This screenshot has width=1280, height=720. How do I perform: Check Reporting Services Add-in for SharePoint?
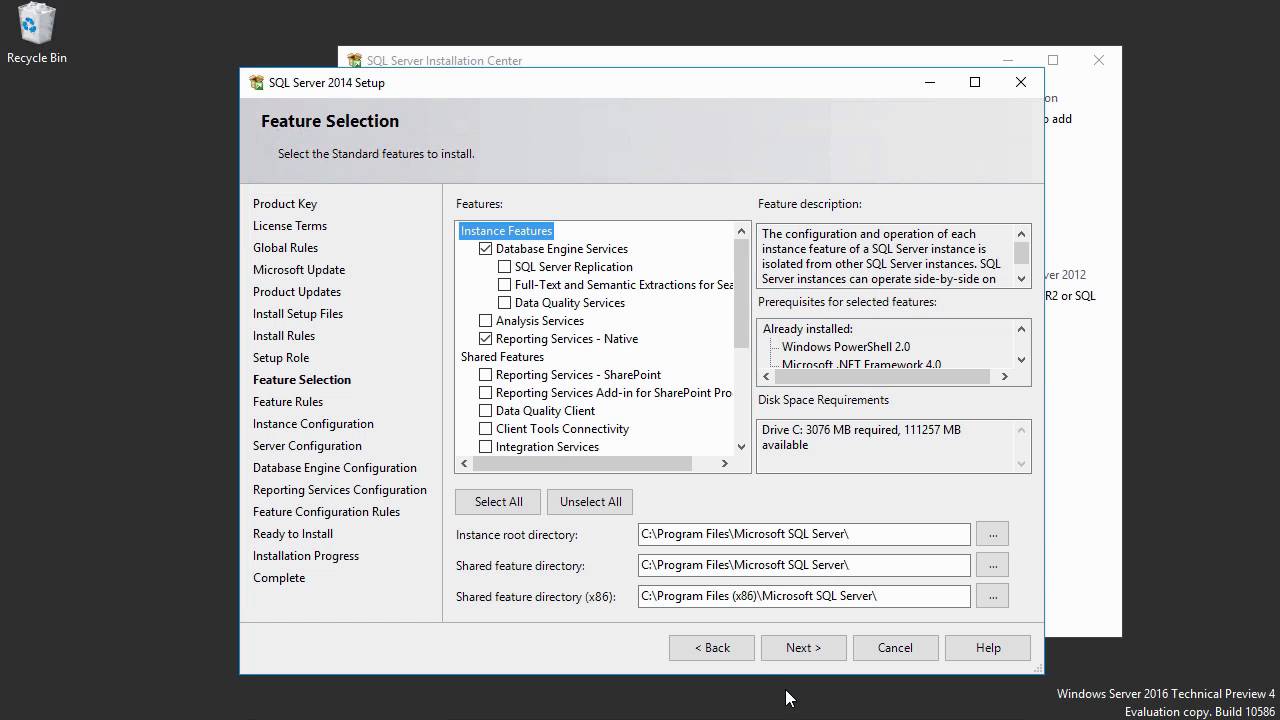point(486,393)
